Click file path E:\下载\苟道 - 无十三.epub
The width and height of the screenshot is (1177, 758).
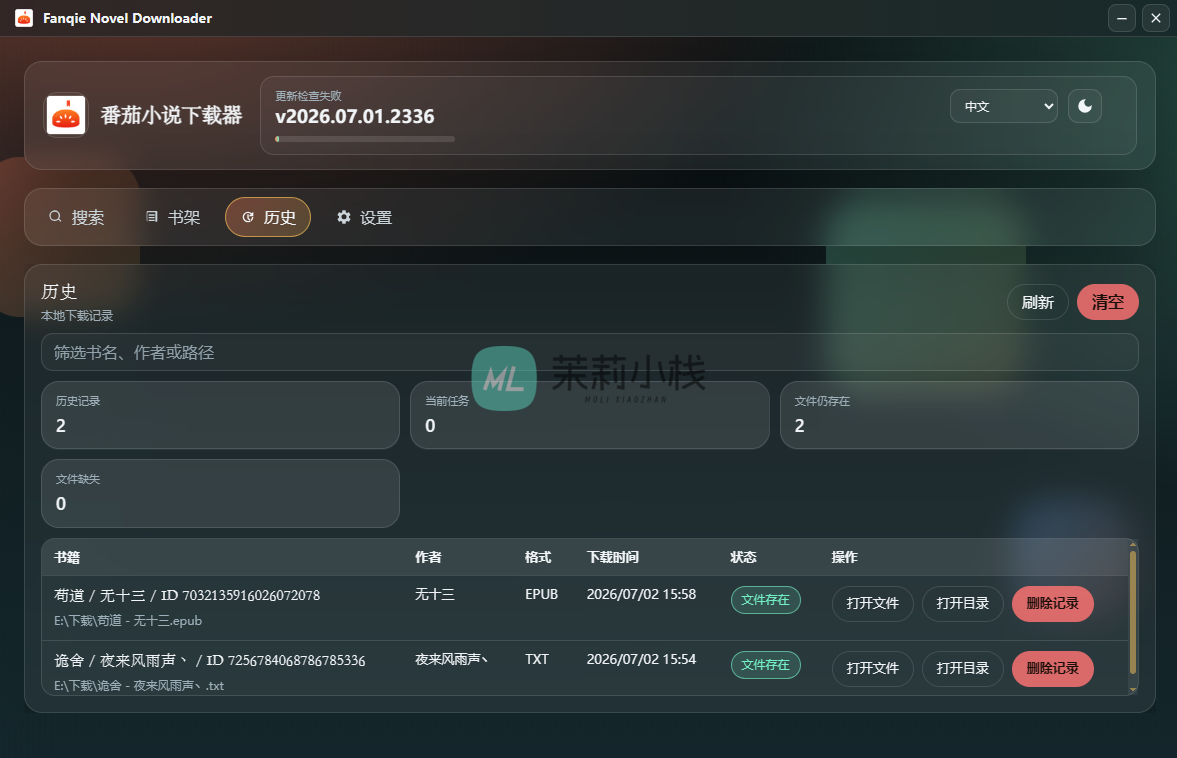[128, 621]
